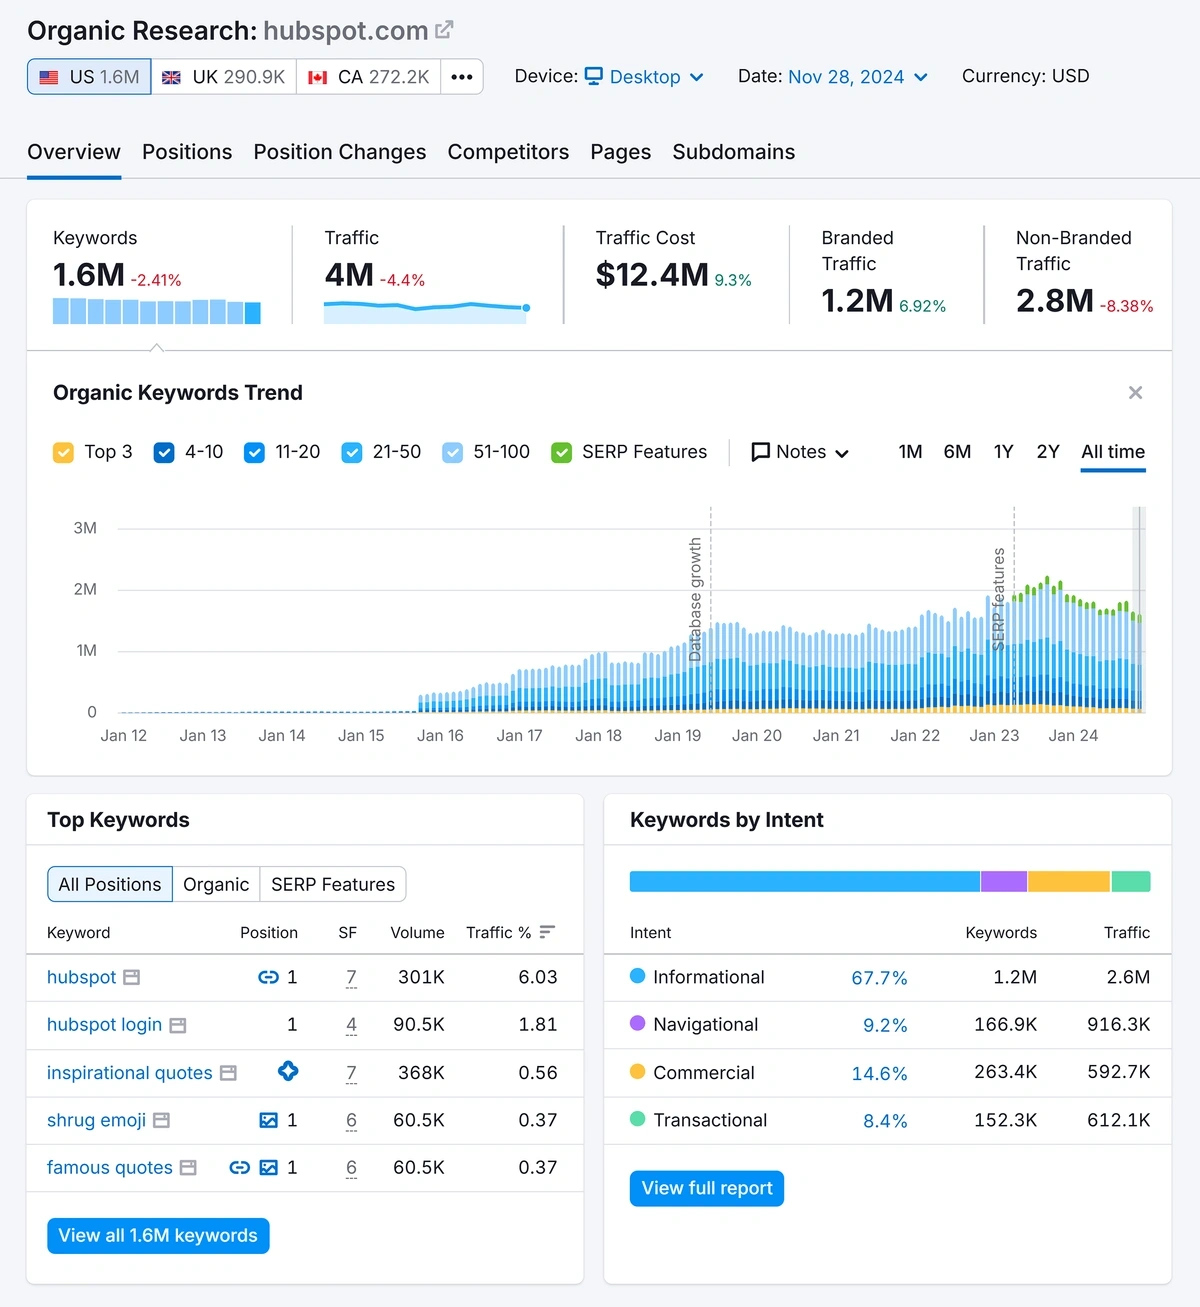
Task: Click View all 1.6M keywords button
Action: tap(157, 1235)
